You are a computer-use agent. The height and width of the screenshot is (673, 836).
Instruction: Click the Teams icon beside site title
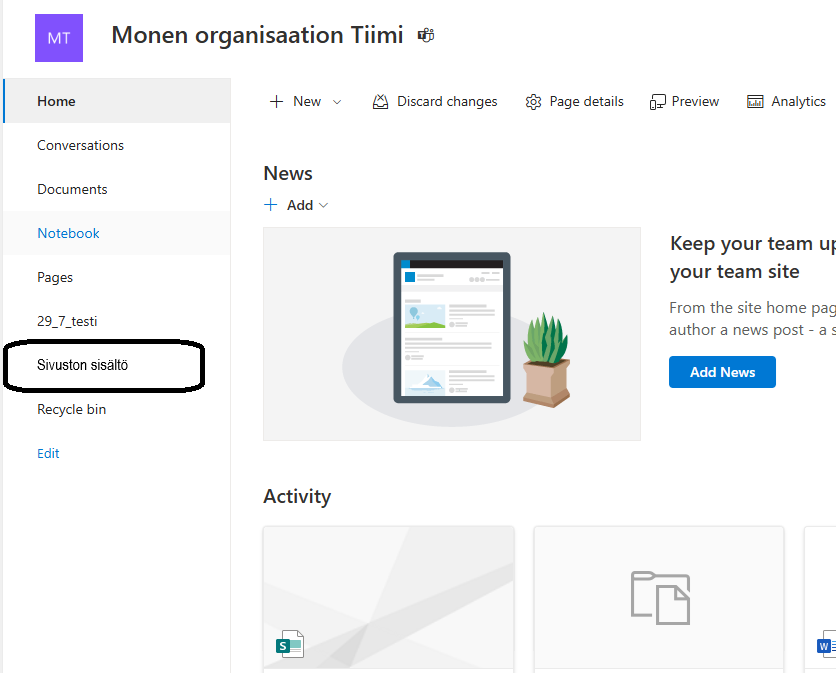(426, 36)
